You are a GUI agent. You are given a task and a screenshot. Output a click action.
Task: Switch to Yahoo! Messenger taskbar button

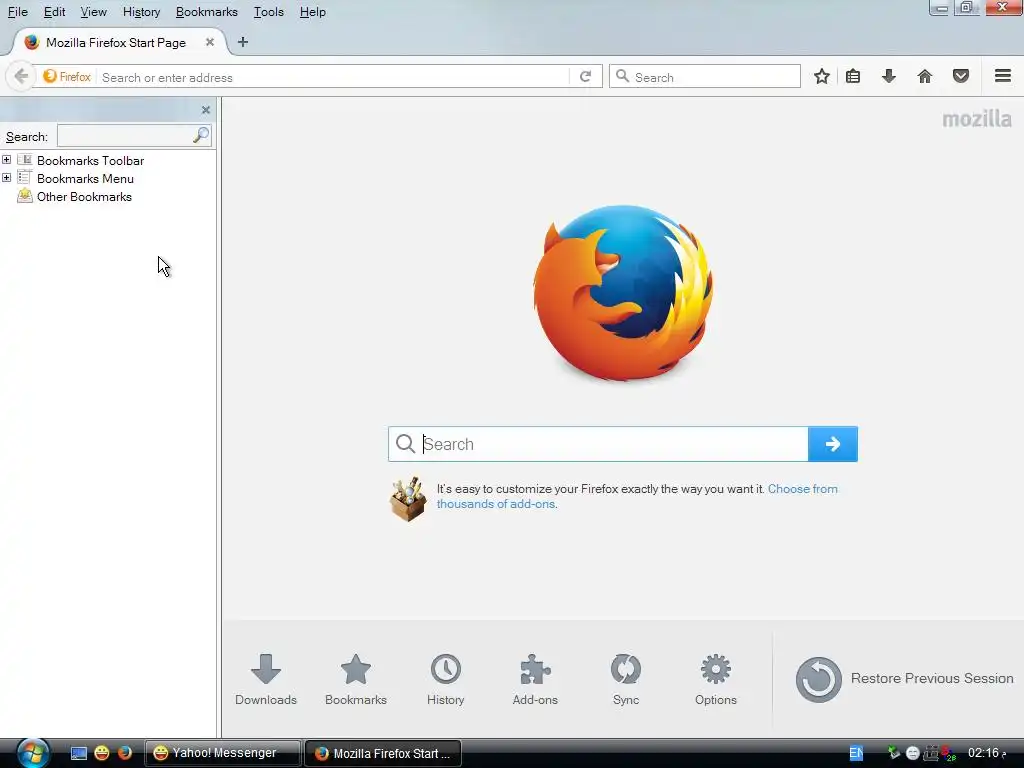222,753
